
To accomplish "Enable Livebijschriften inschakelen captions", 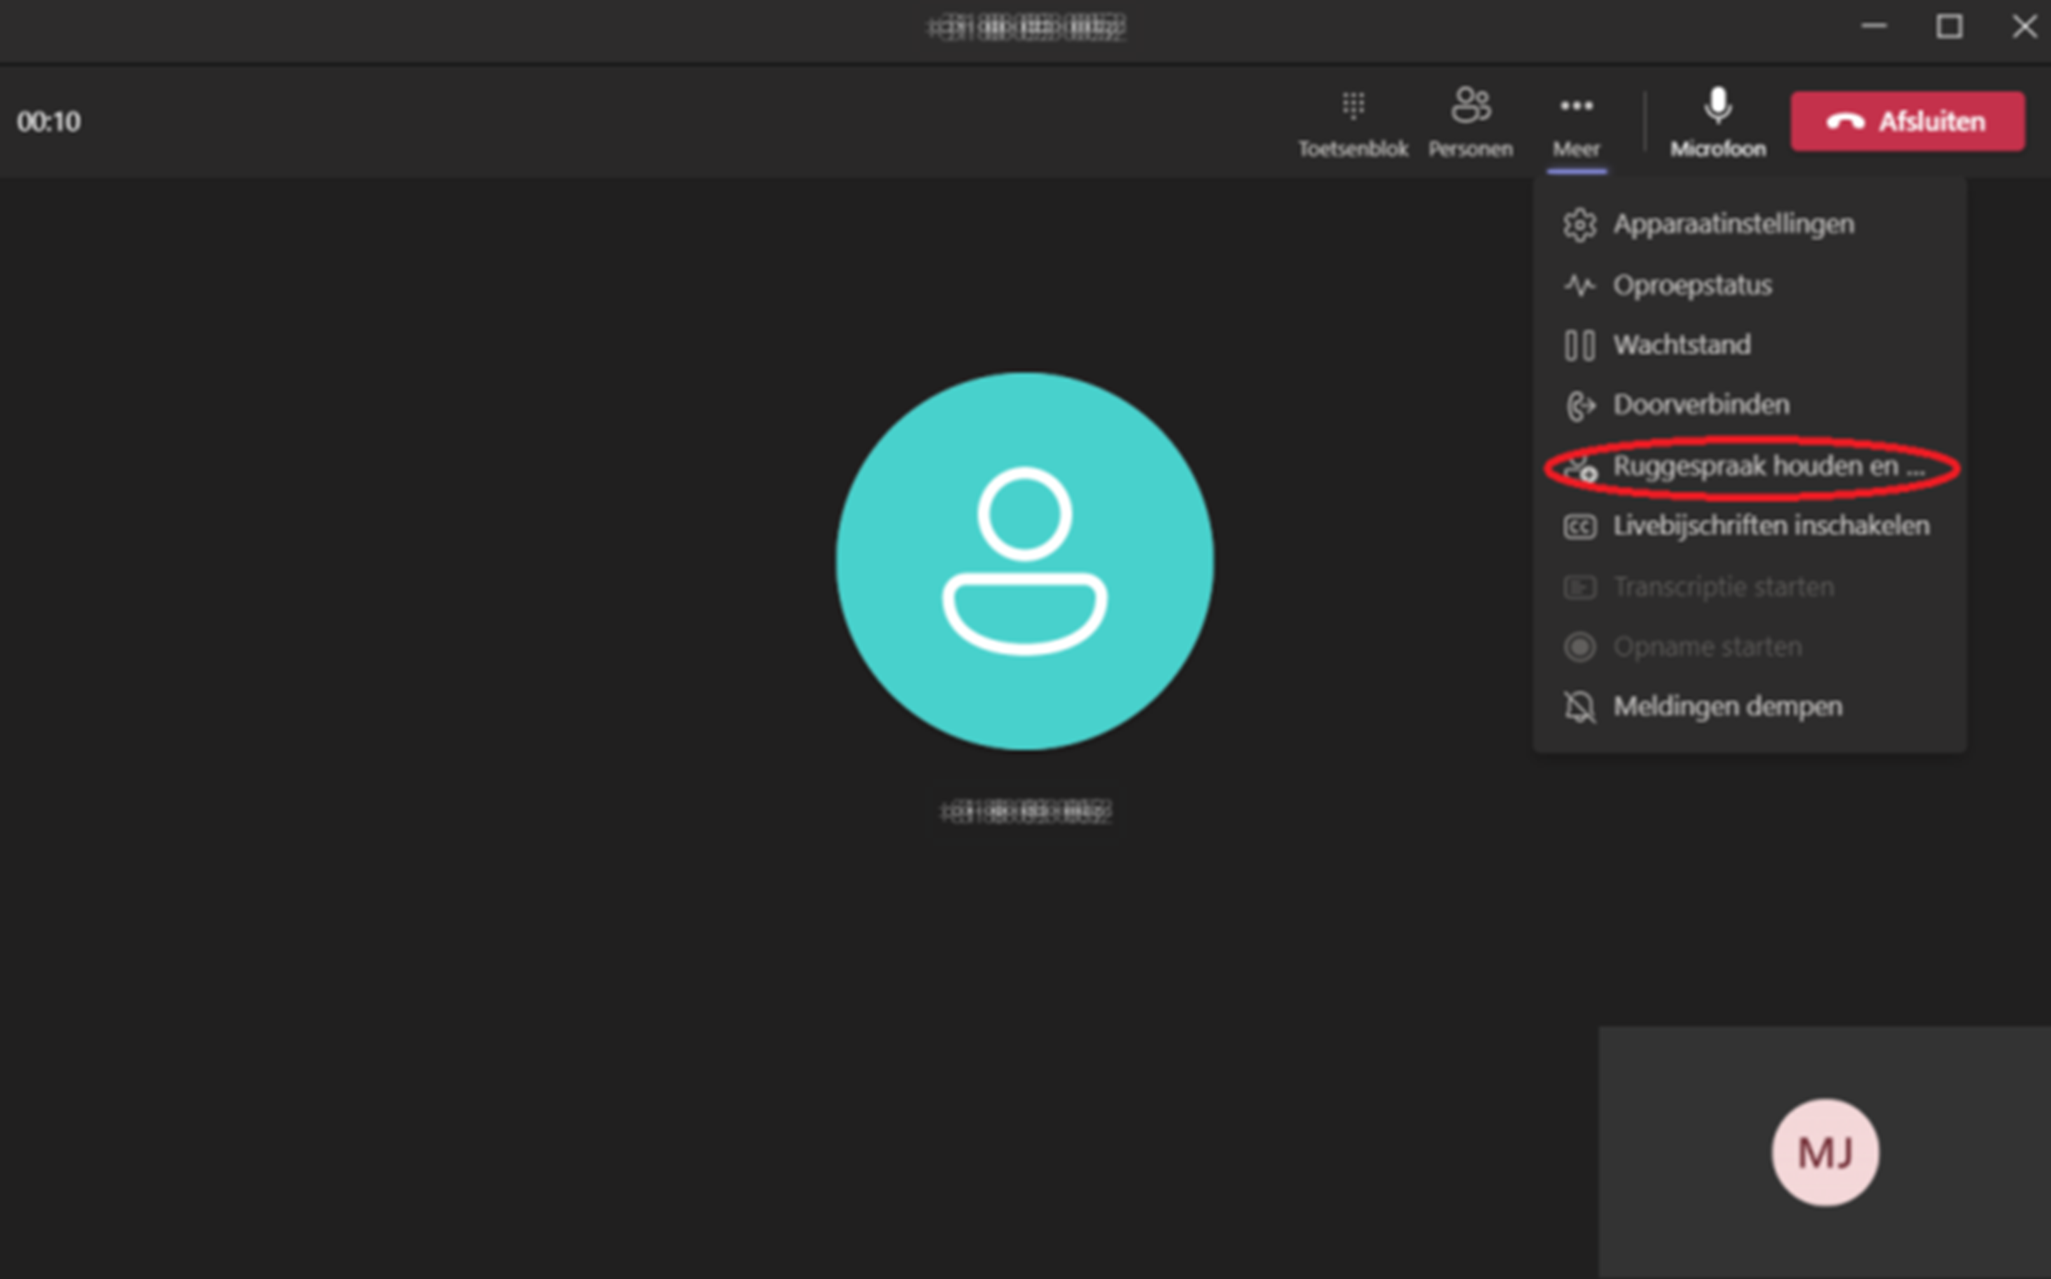I will tap(1770, 526).
